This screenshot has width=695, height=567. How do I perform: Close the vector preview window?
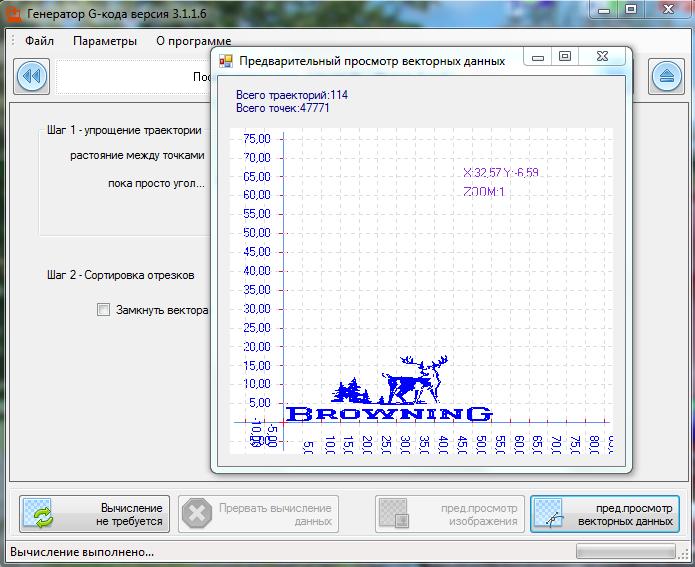[x=602, y=57]
